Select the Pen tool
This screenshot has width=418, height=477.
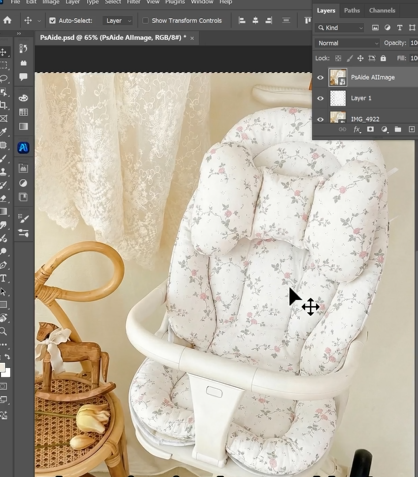(3, 265)
